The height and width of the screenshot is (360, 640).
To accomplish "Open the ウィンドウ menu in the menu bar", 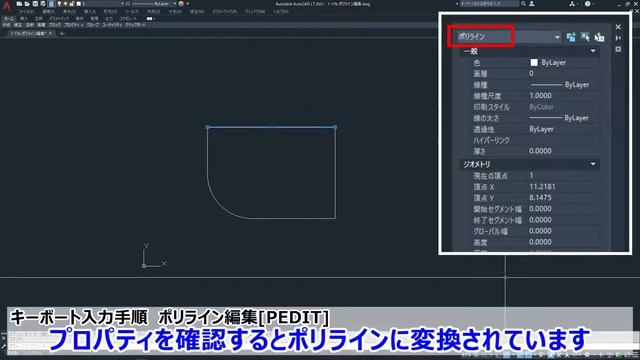I will point(255,11).
